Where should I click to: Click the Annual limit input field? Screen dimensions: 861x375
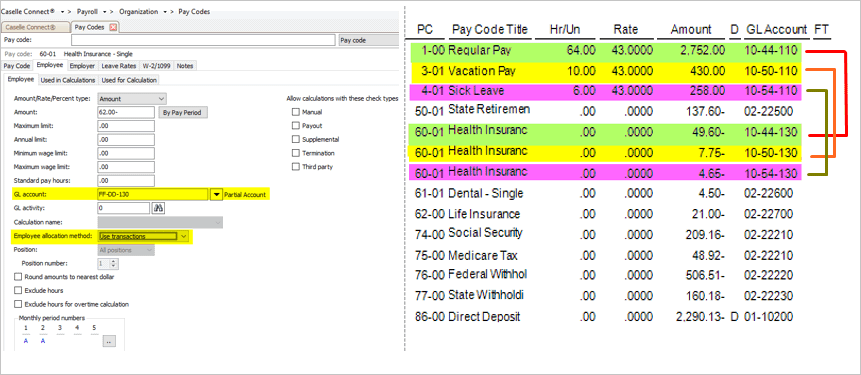point(126,139)
